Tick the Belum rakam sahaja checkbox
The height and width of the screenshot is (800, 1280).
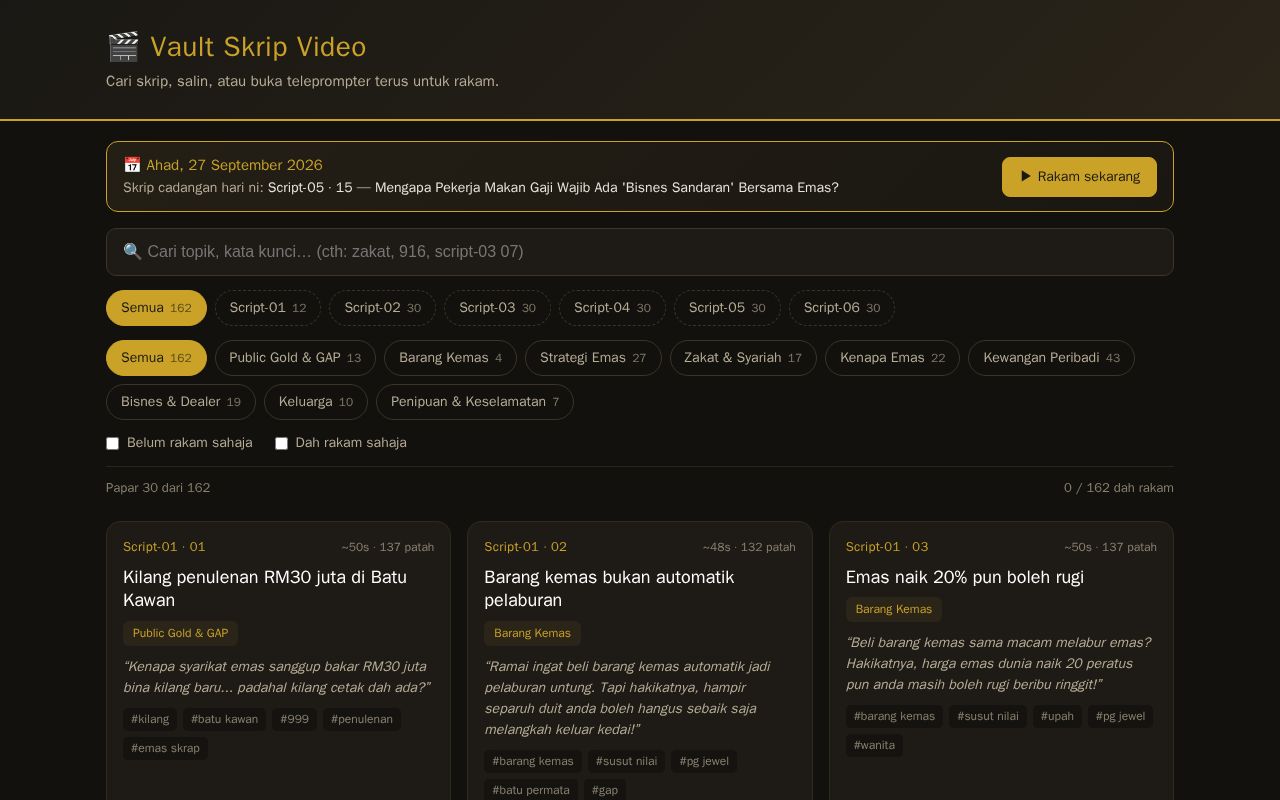(113, 443)
